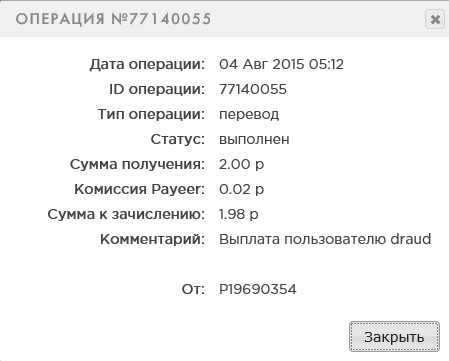This screenshot has width=449, height=361.
Task: Click the Сумма получения label
Action: coord(137,165)
